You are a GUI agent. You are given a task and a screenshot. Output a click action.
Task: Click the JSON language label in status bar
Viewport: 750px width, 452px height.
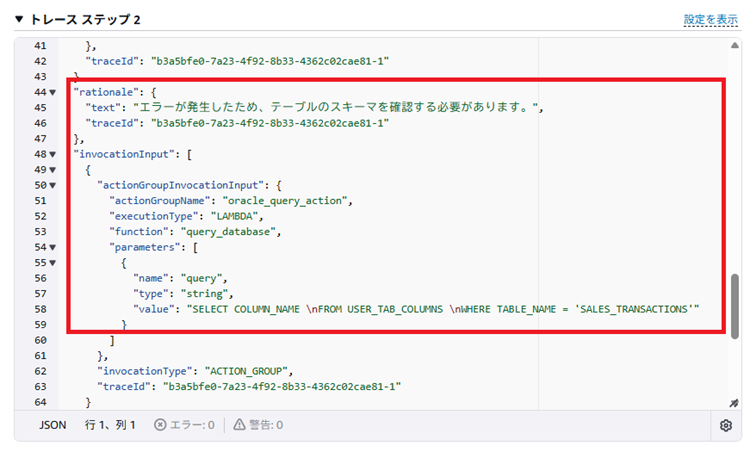point(52,425)
